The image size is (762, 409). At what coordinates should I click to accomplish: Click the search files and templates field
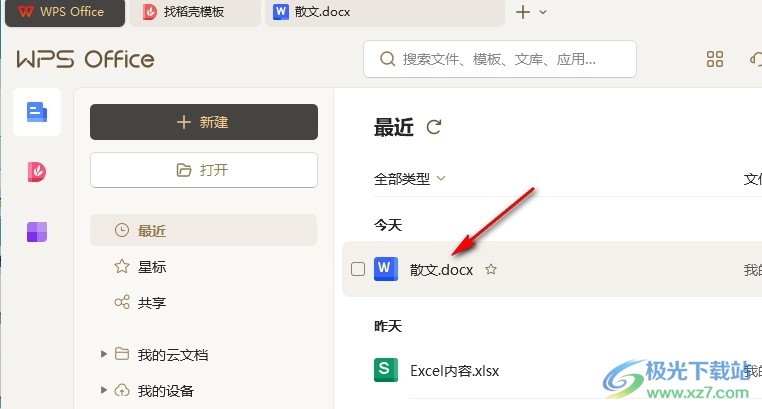tap(500, 59)
